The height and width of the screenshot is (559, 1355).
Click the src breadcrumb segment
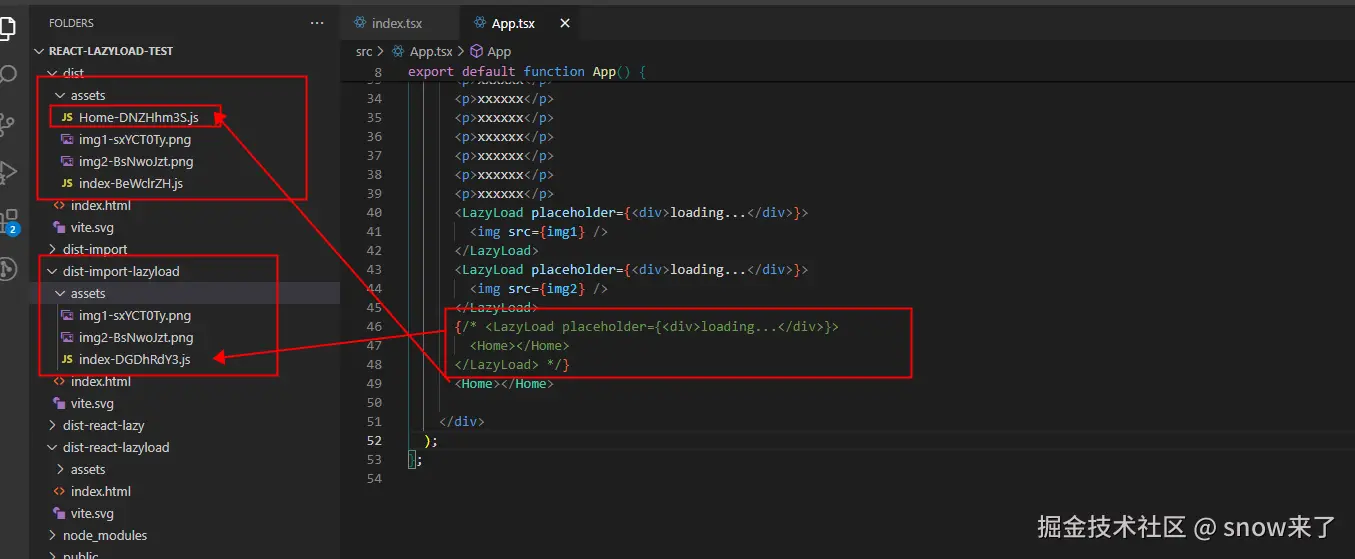point(364,51)
